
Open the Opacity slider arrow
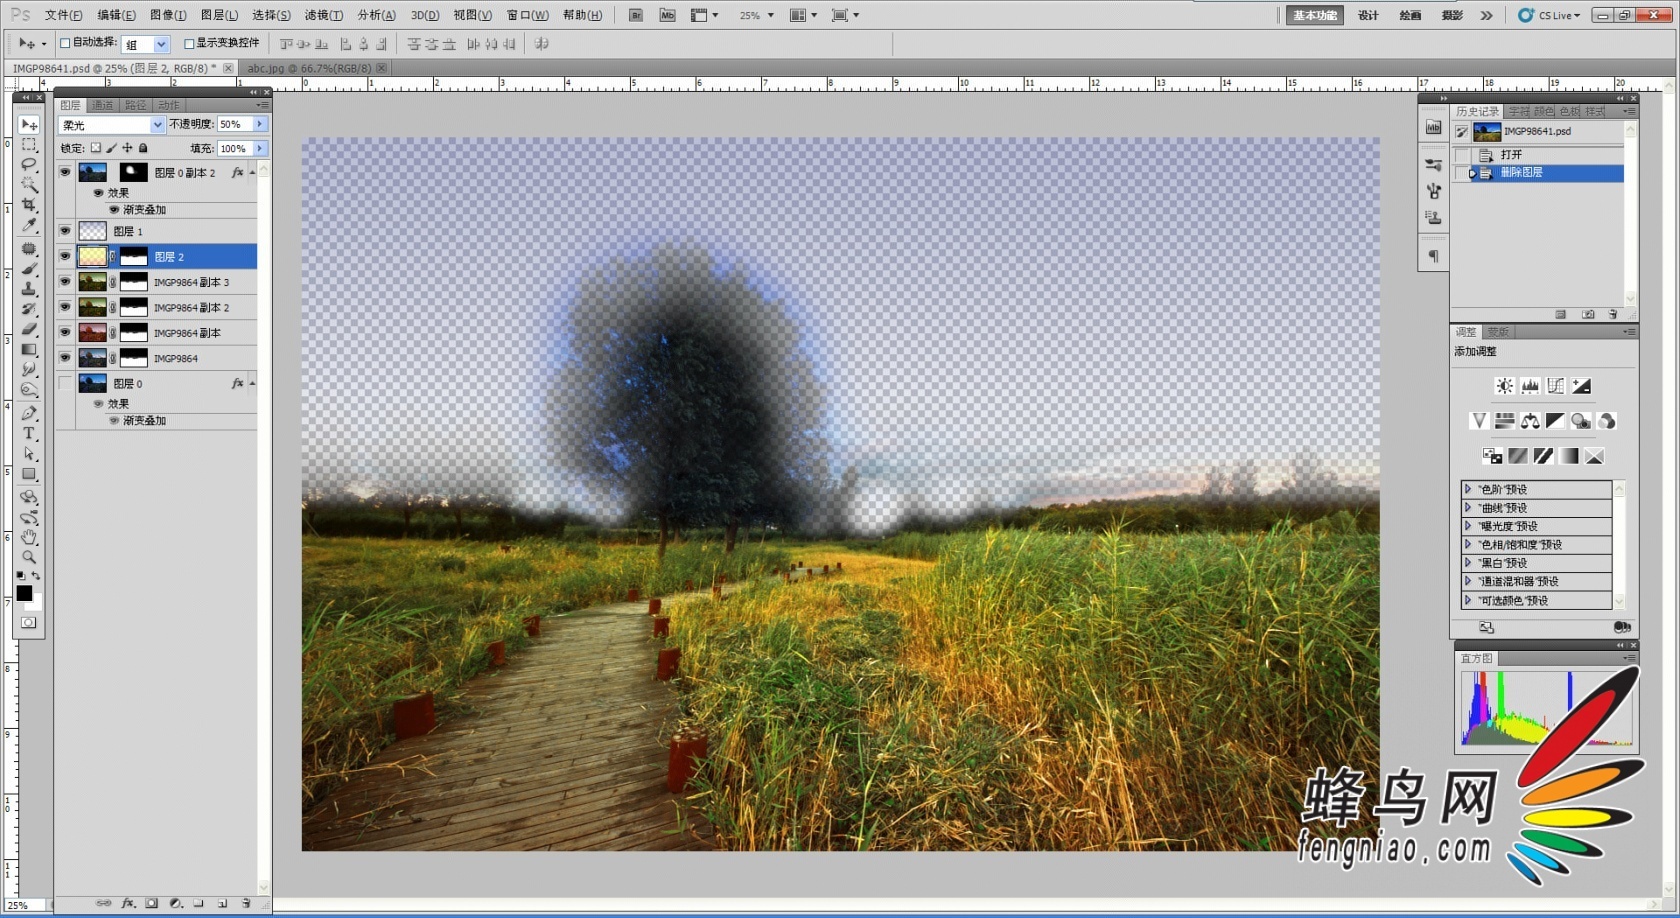pyautogui.click(x=260, y=124)
